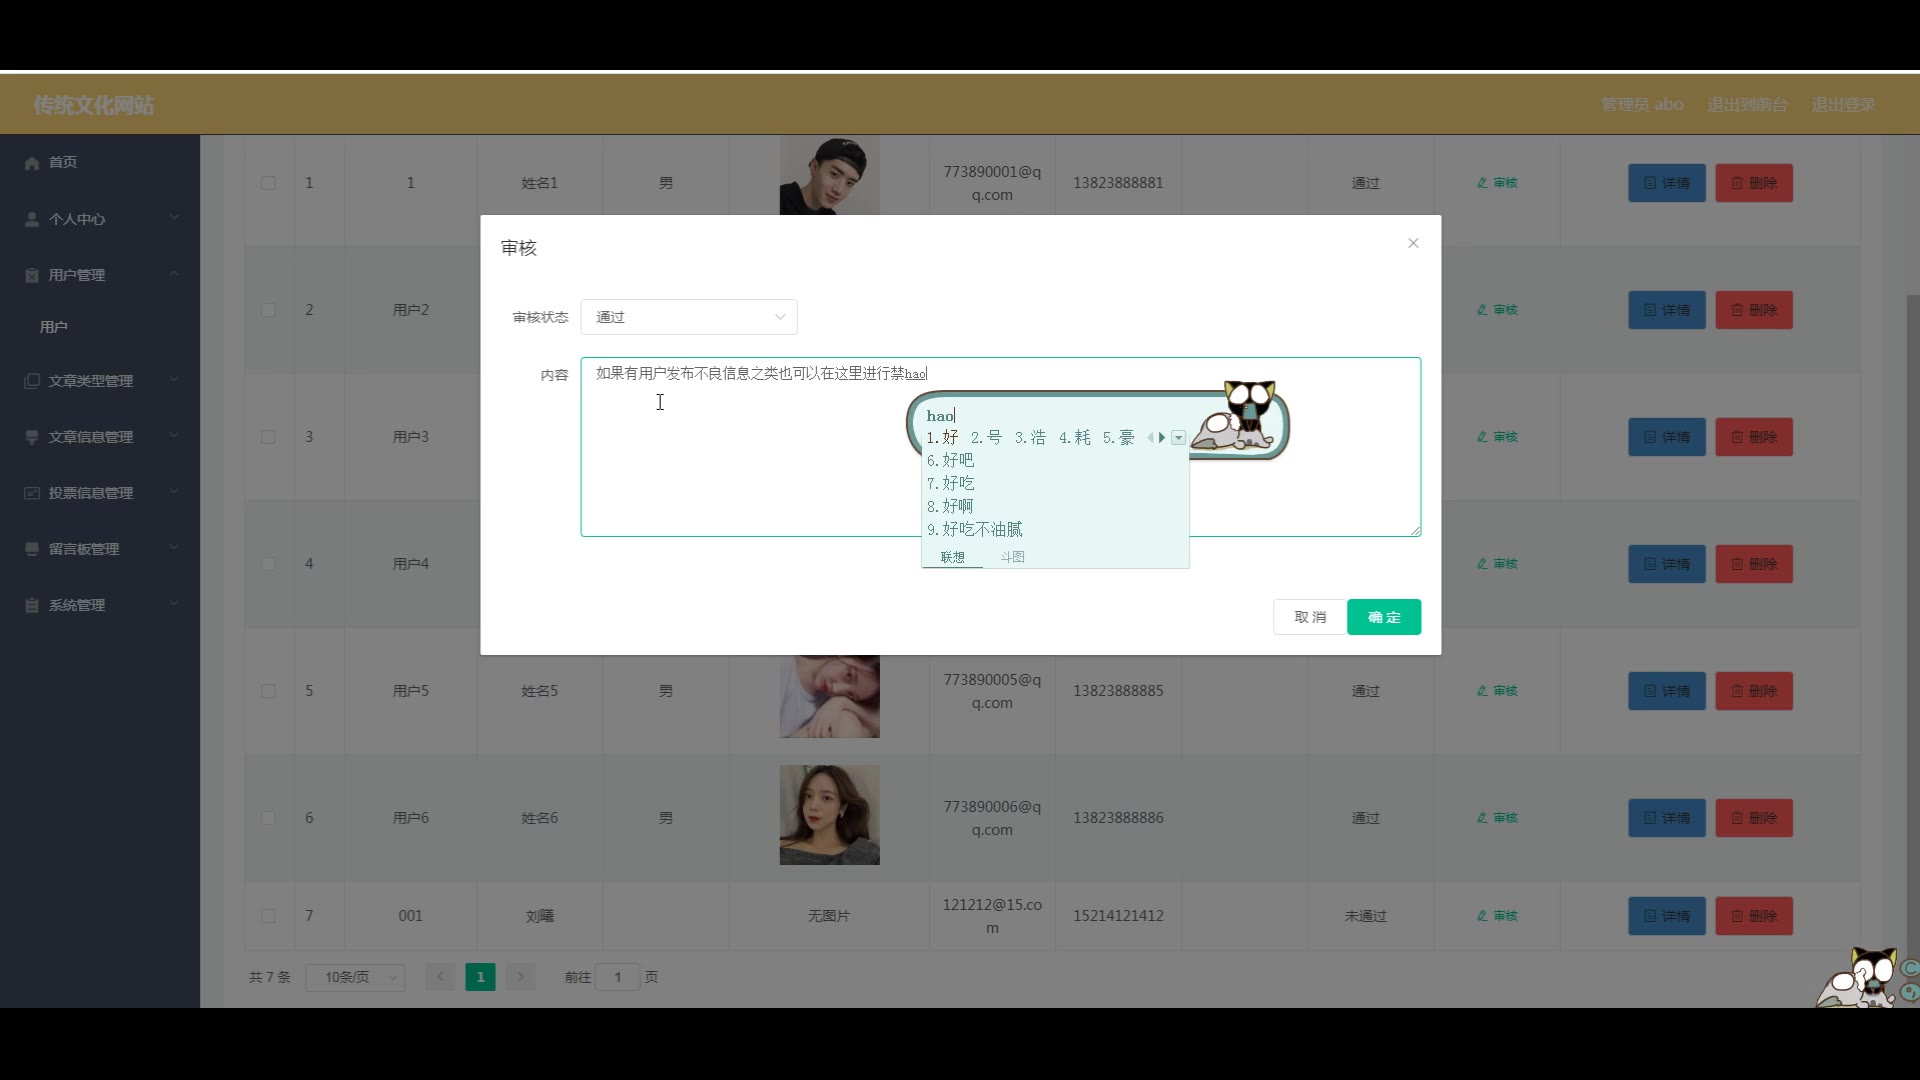1920x1080 pixels.
Task: Expand the IME candidate list dropdown arrow
Action: (1179, 438)
